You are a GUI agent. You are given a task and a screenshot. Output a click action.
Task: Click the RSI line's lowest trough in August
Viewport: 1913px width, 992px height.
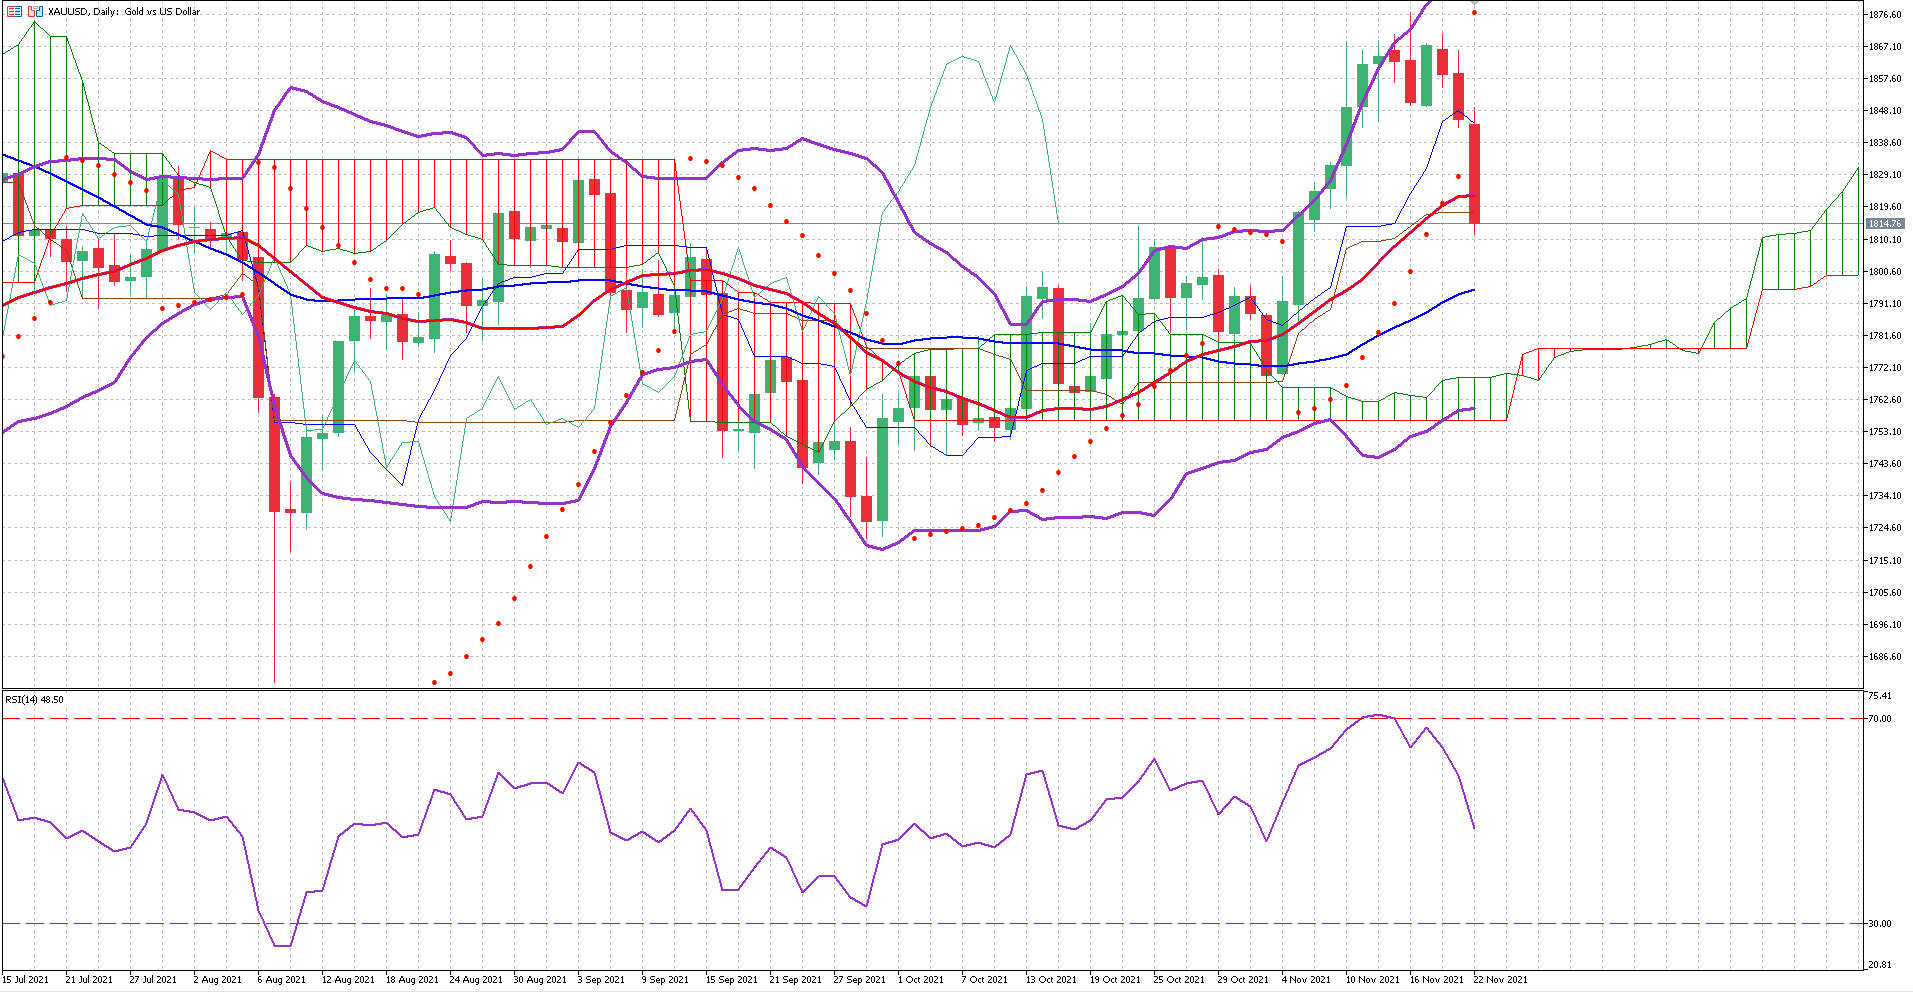(282, 945)
